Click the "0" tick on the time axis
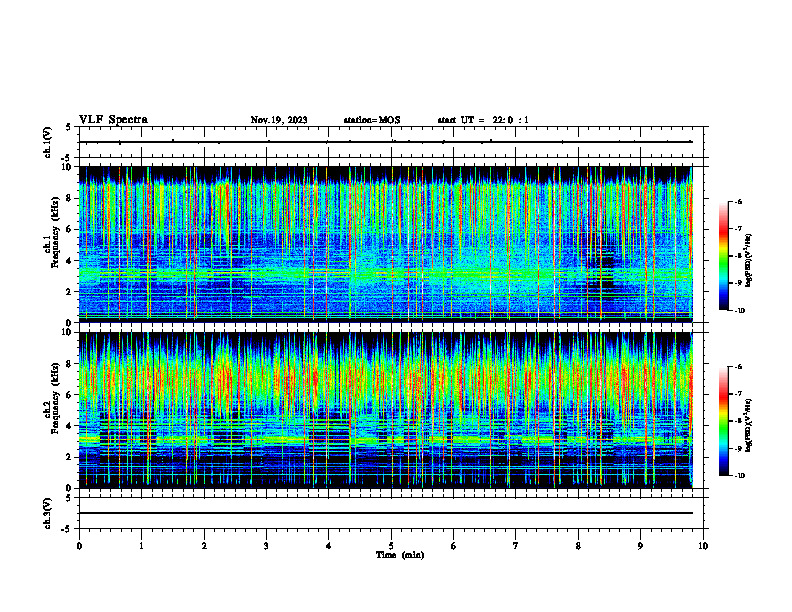 pyautogui.click(x=79, y=546)
